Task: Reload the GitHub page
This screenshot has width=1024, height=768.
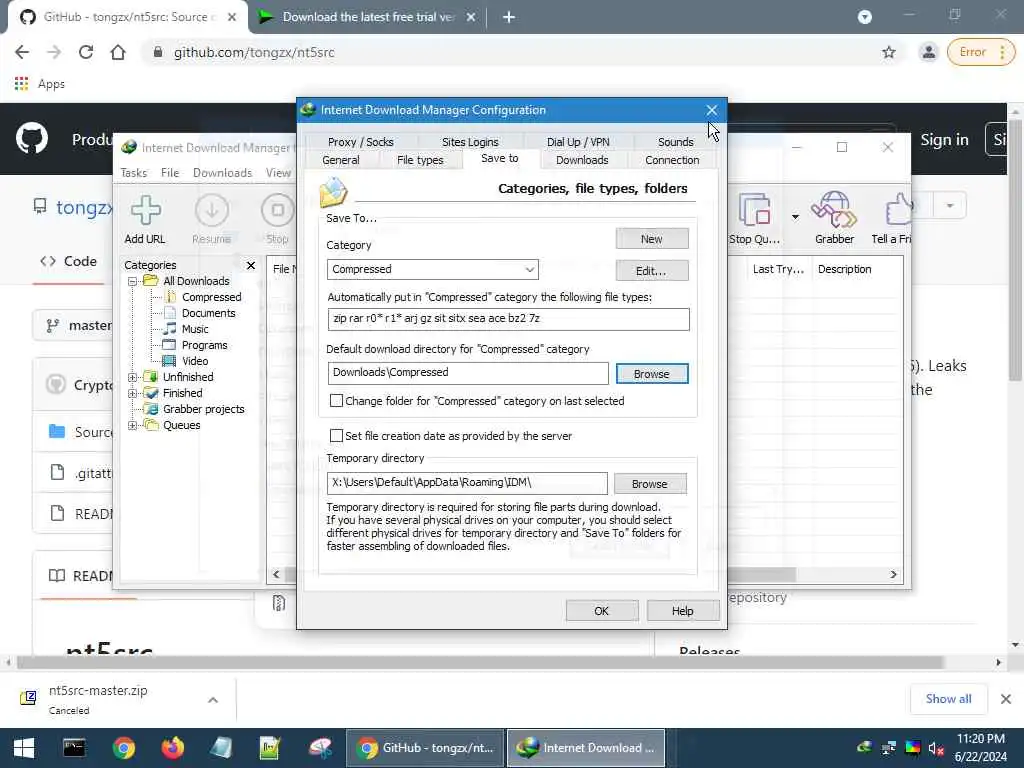Action: [86, 52]
